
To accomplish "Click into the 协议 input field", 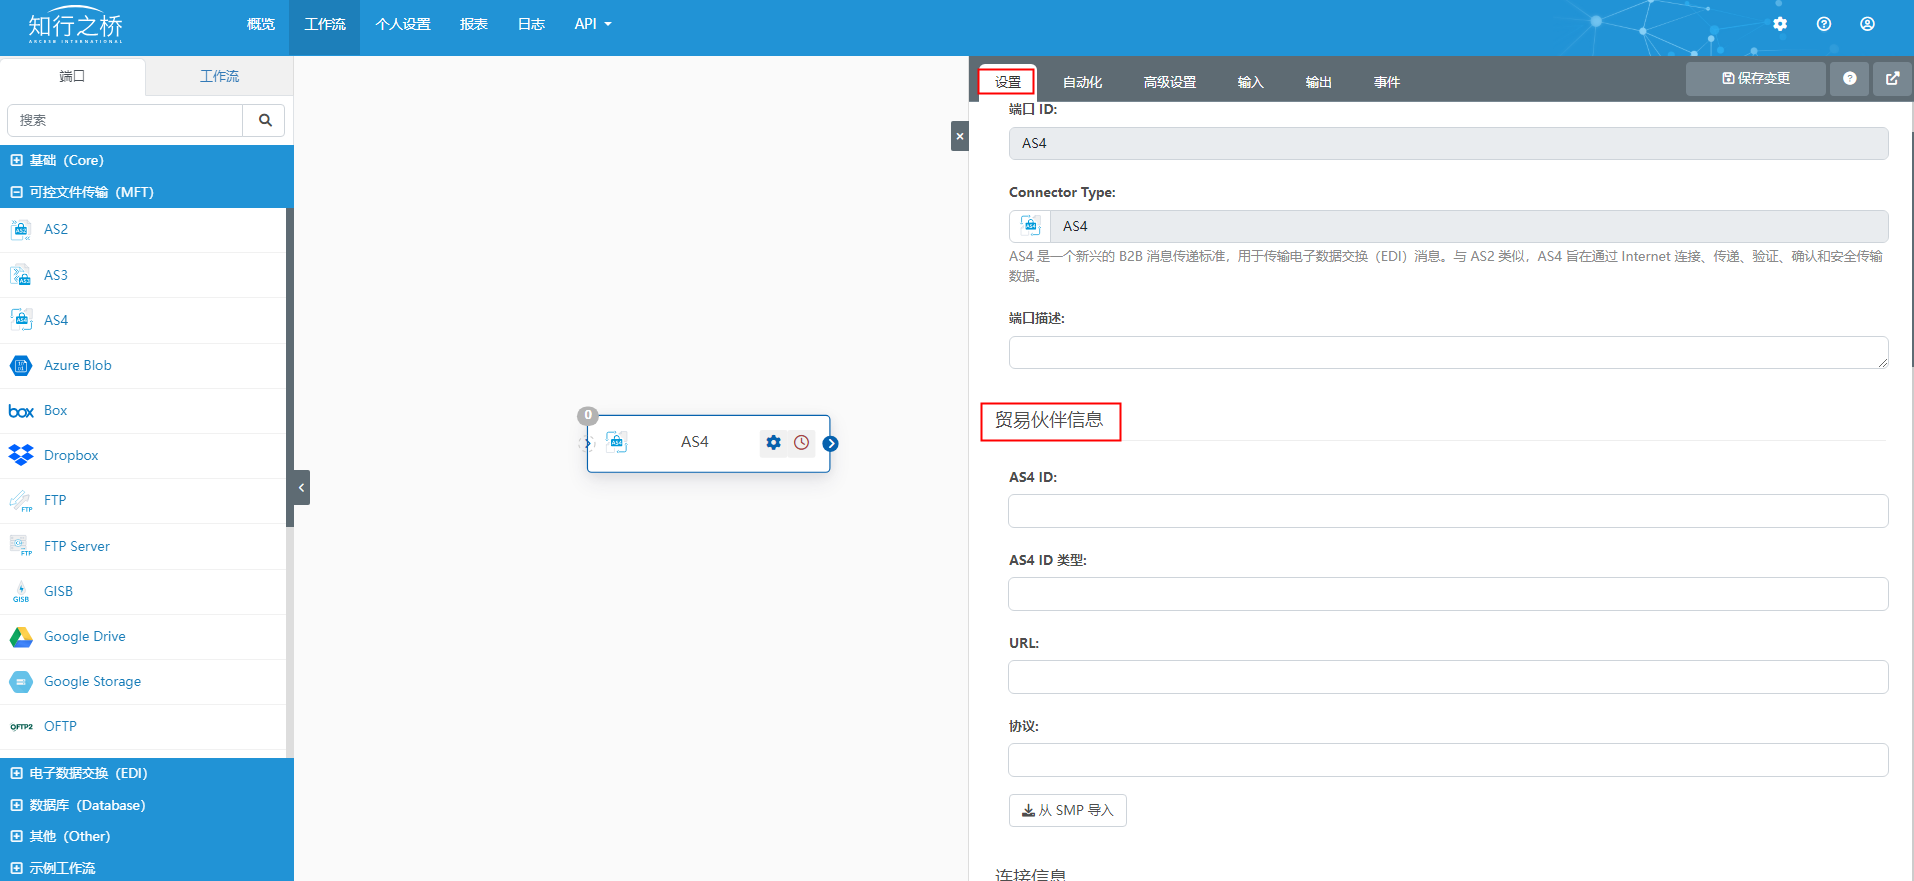I will (1448, 760).
